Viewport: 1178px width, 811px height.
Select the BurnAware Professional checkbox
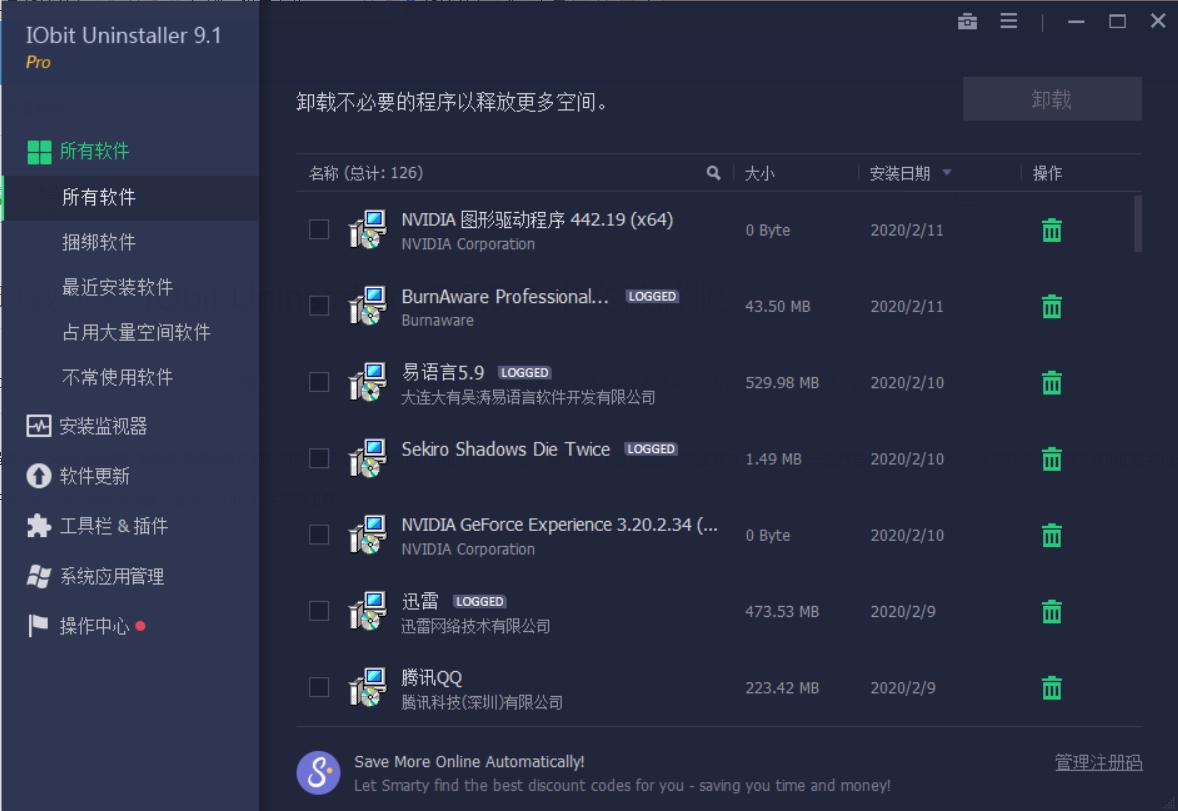tap(319, 306)
